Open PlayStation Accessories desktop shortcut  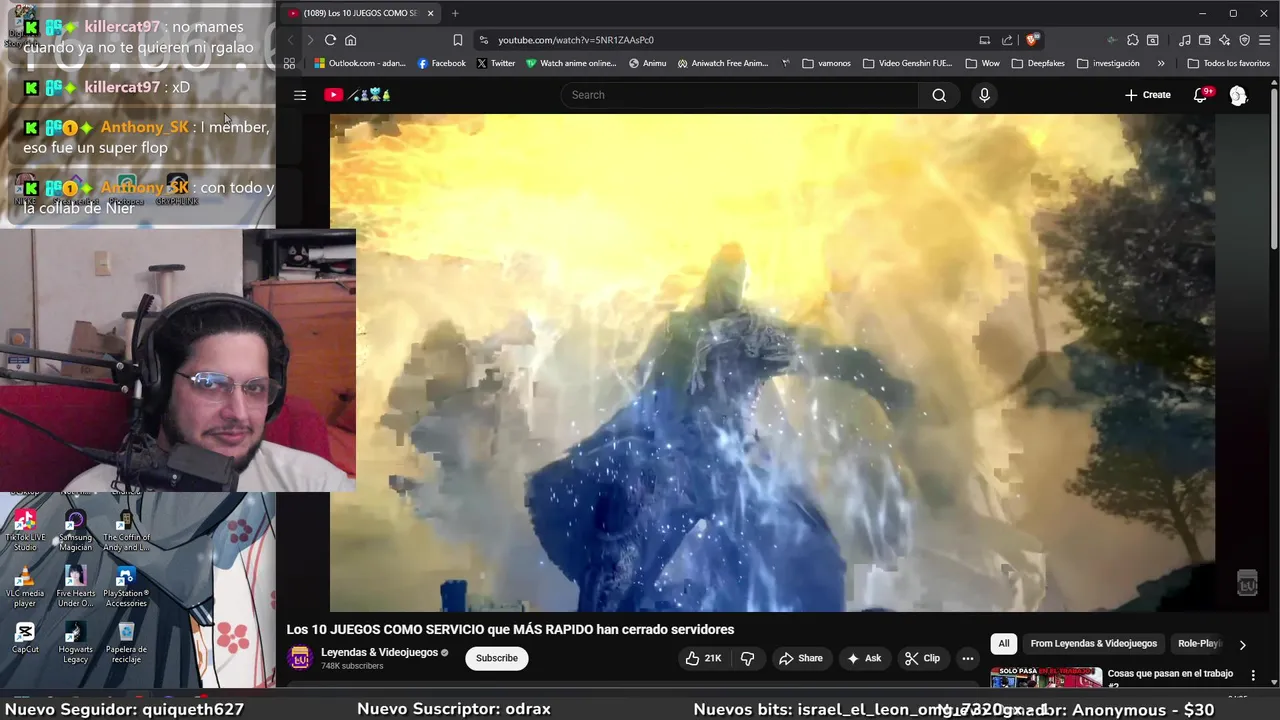point(126,587)
